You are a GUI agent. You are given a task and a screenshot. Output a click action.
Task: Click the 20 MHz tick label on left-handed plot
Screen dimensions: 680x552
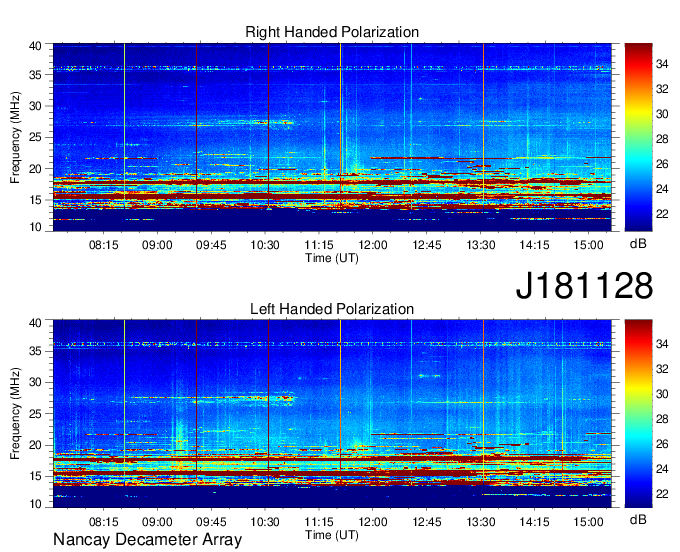click(35, 445)
